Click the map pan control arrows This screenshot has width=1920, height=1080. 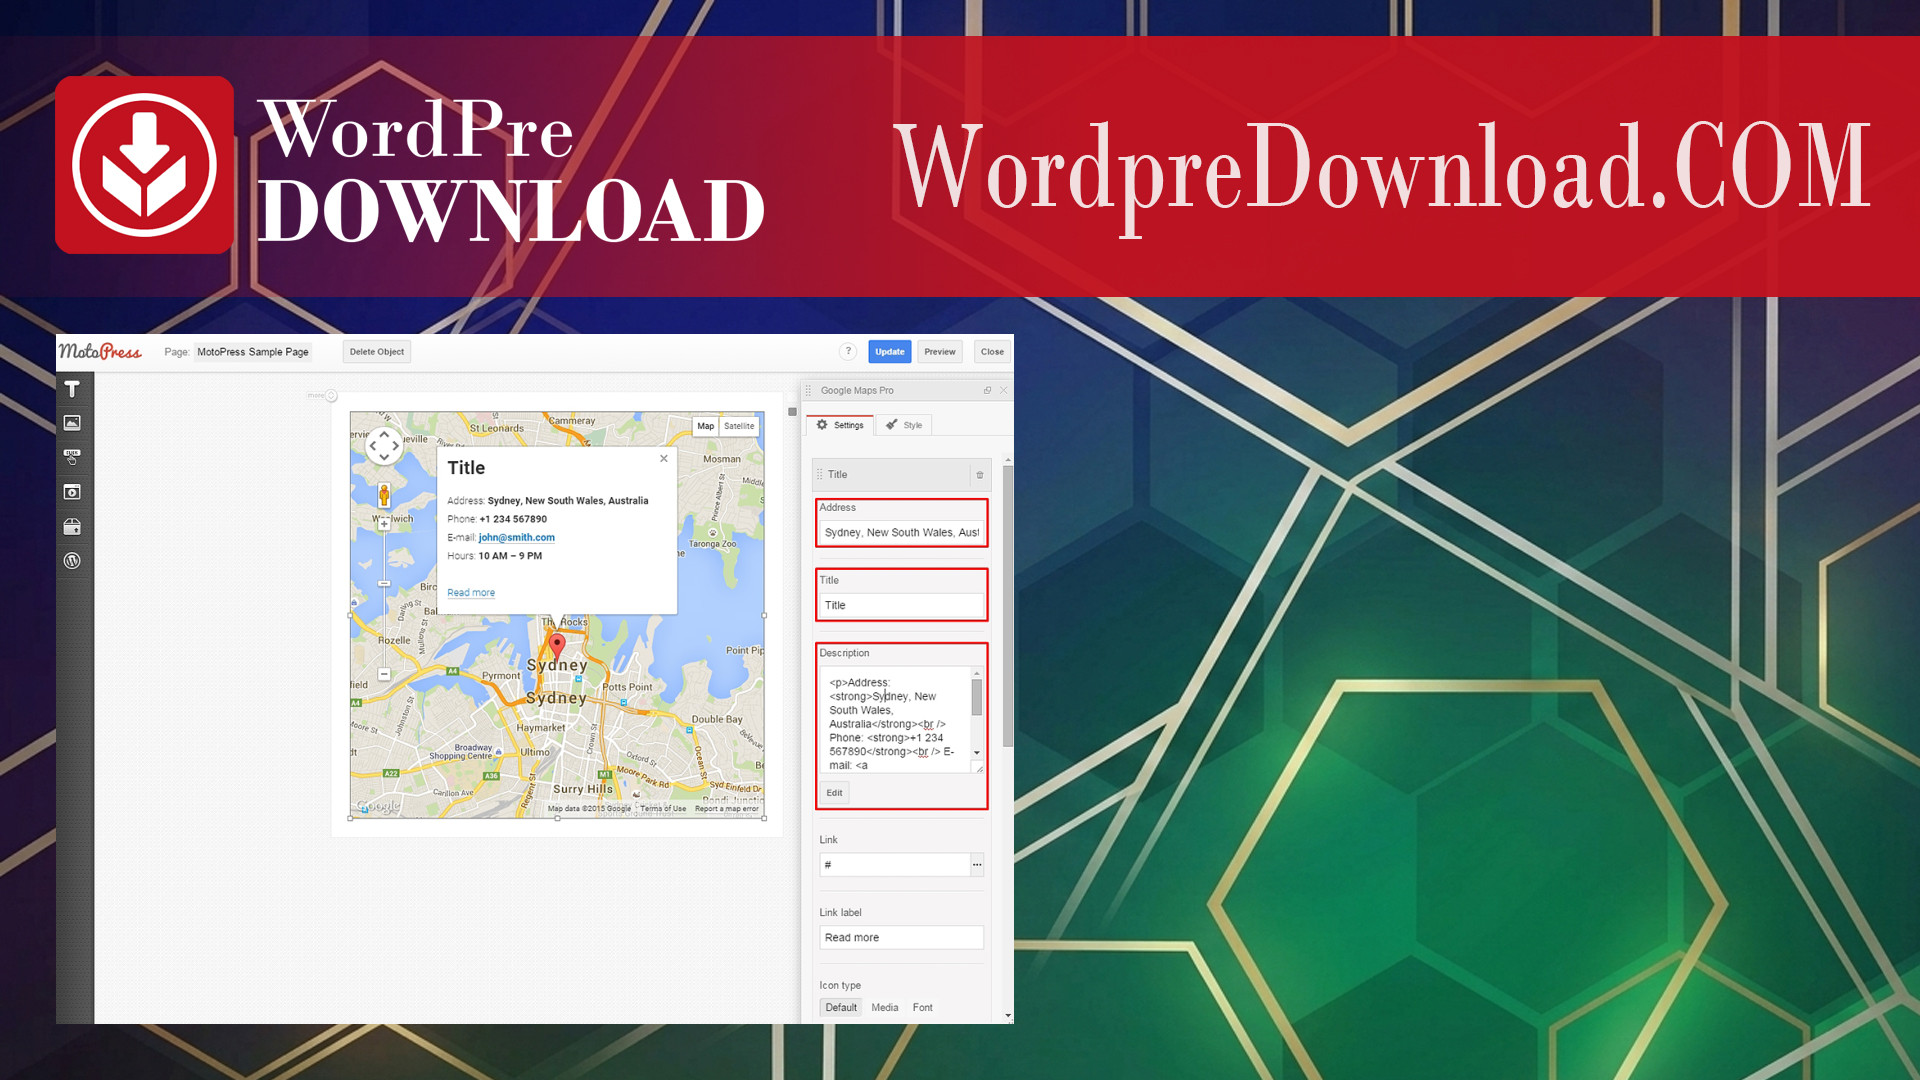(384, 445)
